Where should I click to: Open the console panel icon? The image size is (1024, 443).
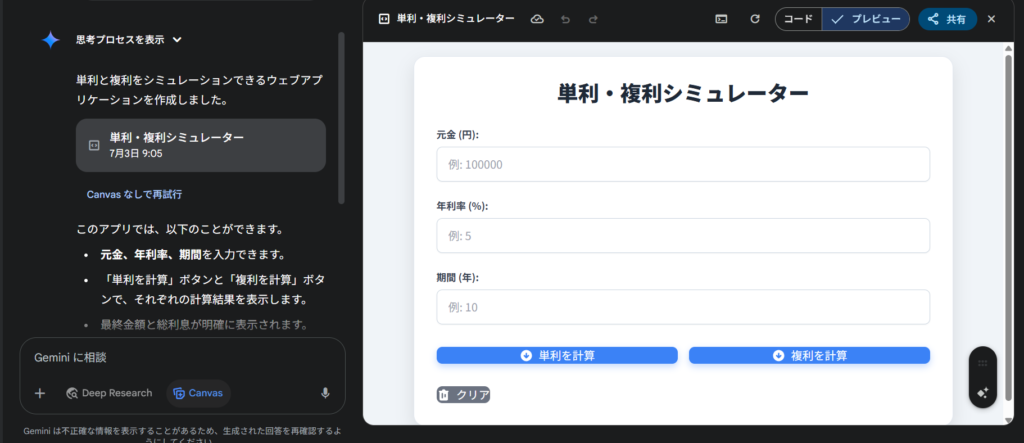721,19
